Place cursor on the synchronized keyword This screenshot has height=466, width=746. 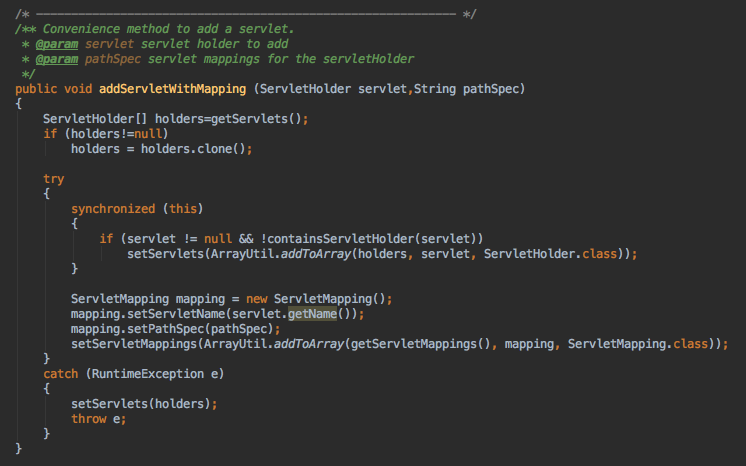tap(113, 208)
